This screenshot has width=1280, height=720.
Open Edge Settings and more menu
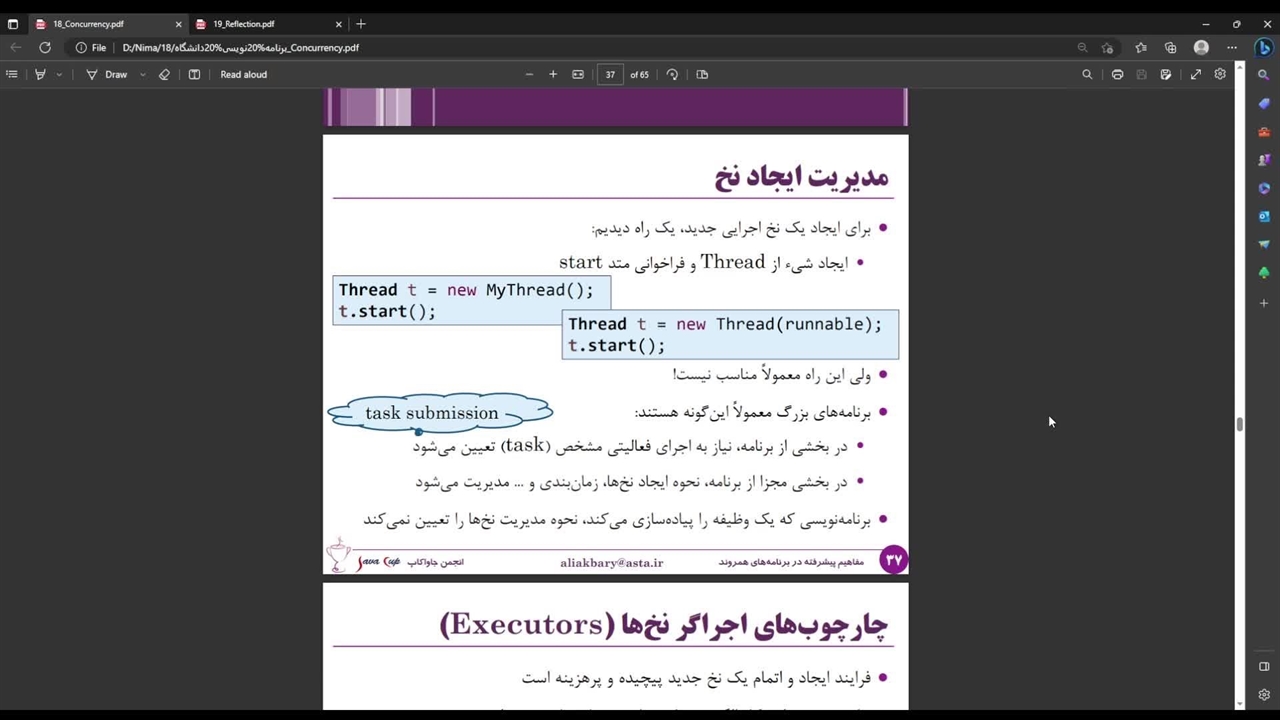[x=1232, y=47]
